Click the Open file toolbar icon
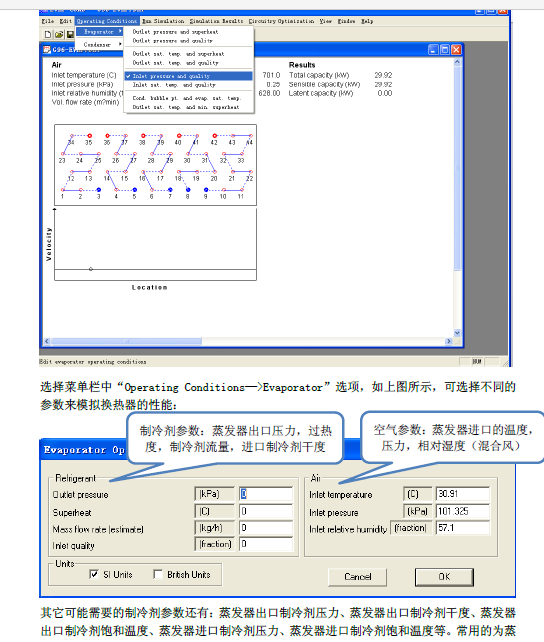Screen dimensions: 544x642 point(59,35)
